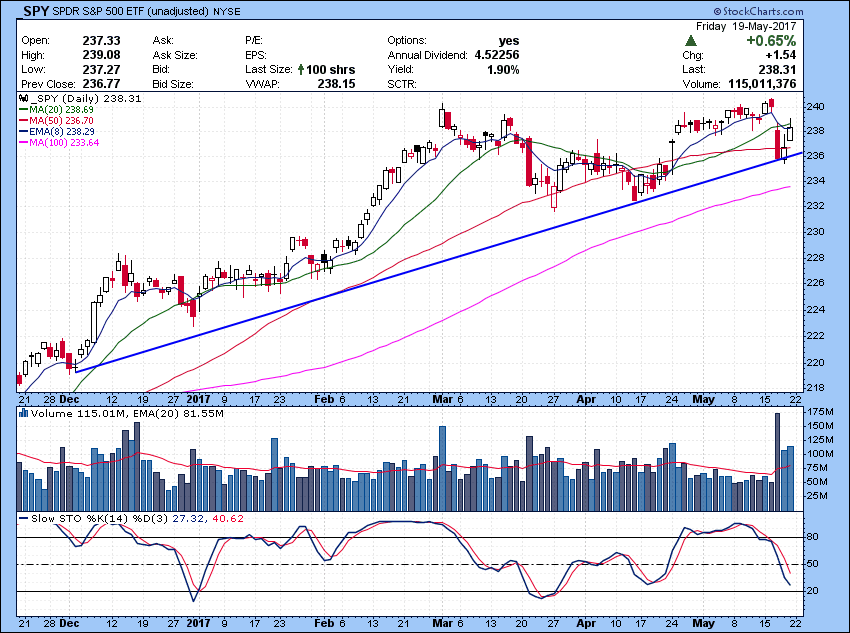This screenshot has width=850, height=633.
Task: Click the 240 price axis label
Action: [817, 107]
